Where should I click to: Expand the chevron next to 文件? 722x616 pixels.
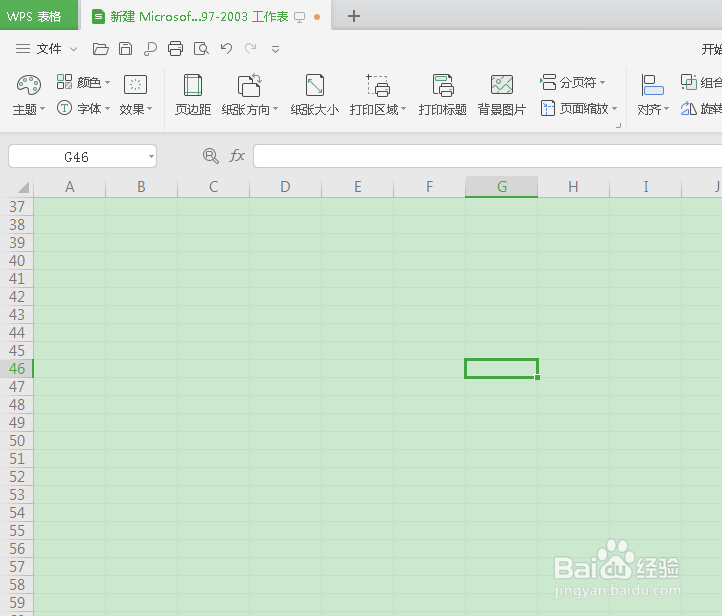click(x=74, y=49)
